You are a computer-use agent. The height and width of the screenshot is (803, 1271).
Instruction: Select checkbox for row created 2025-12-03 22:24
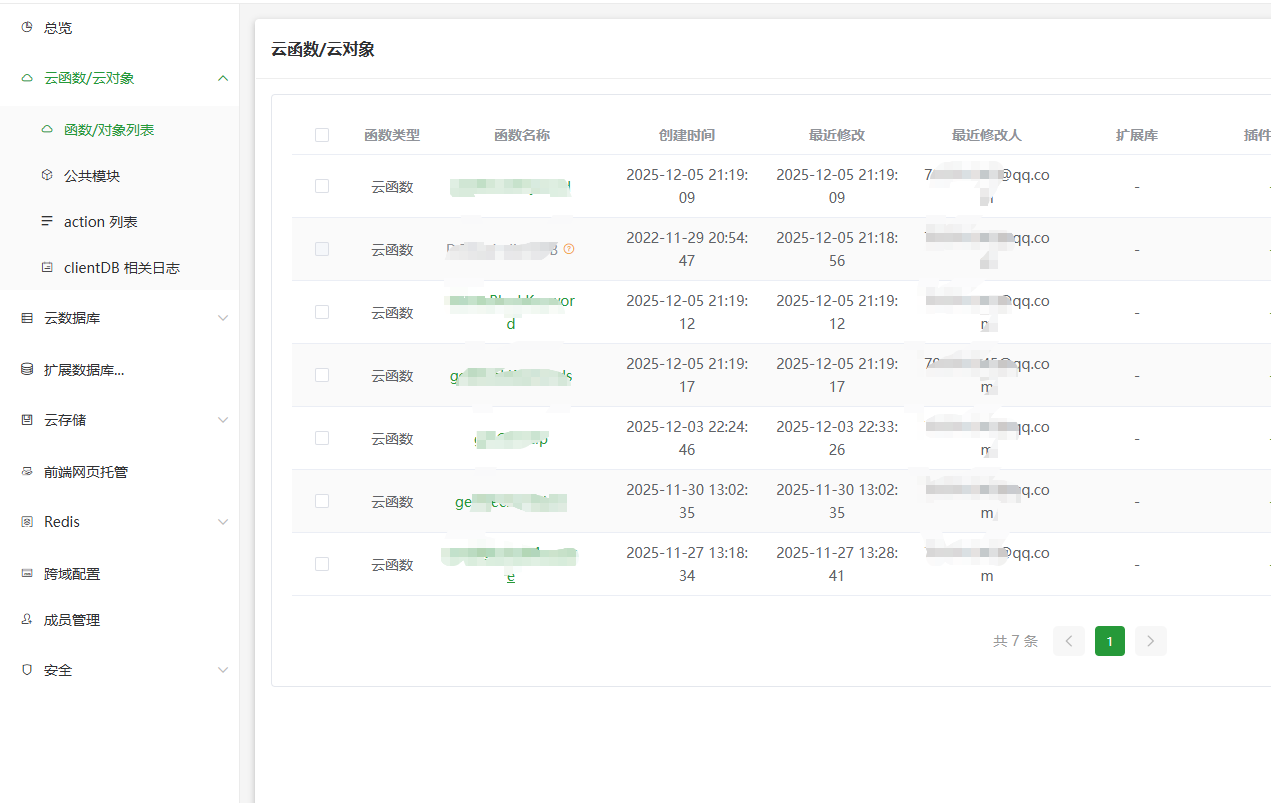[x=322, y=438]
